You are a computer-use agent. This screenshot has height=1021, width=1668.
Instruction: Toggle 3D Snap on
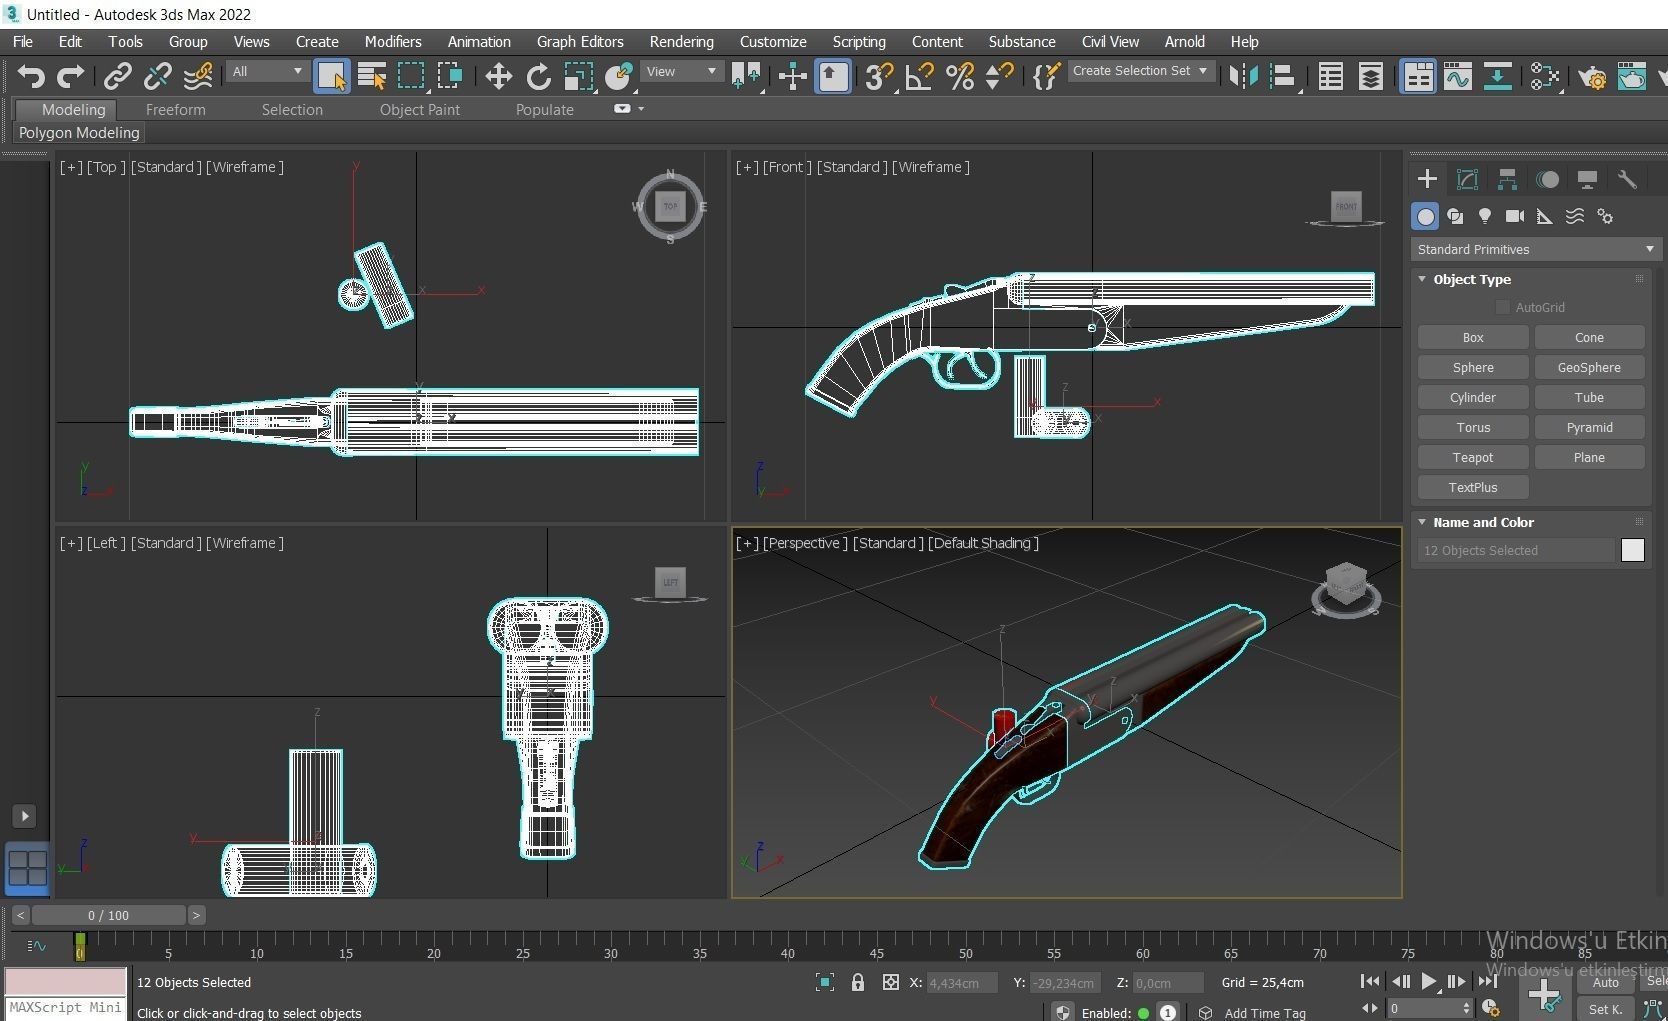878,76
